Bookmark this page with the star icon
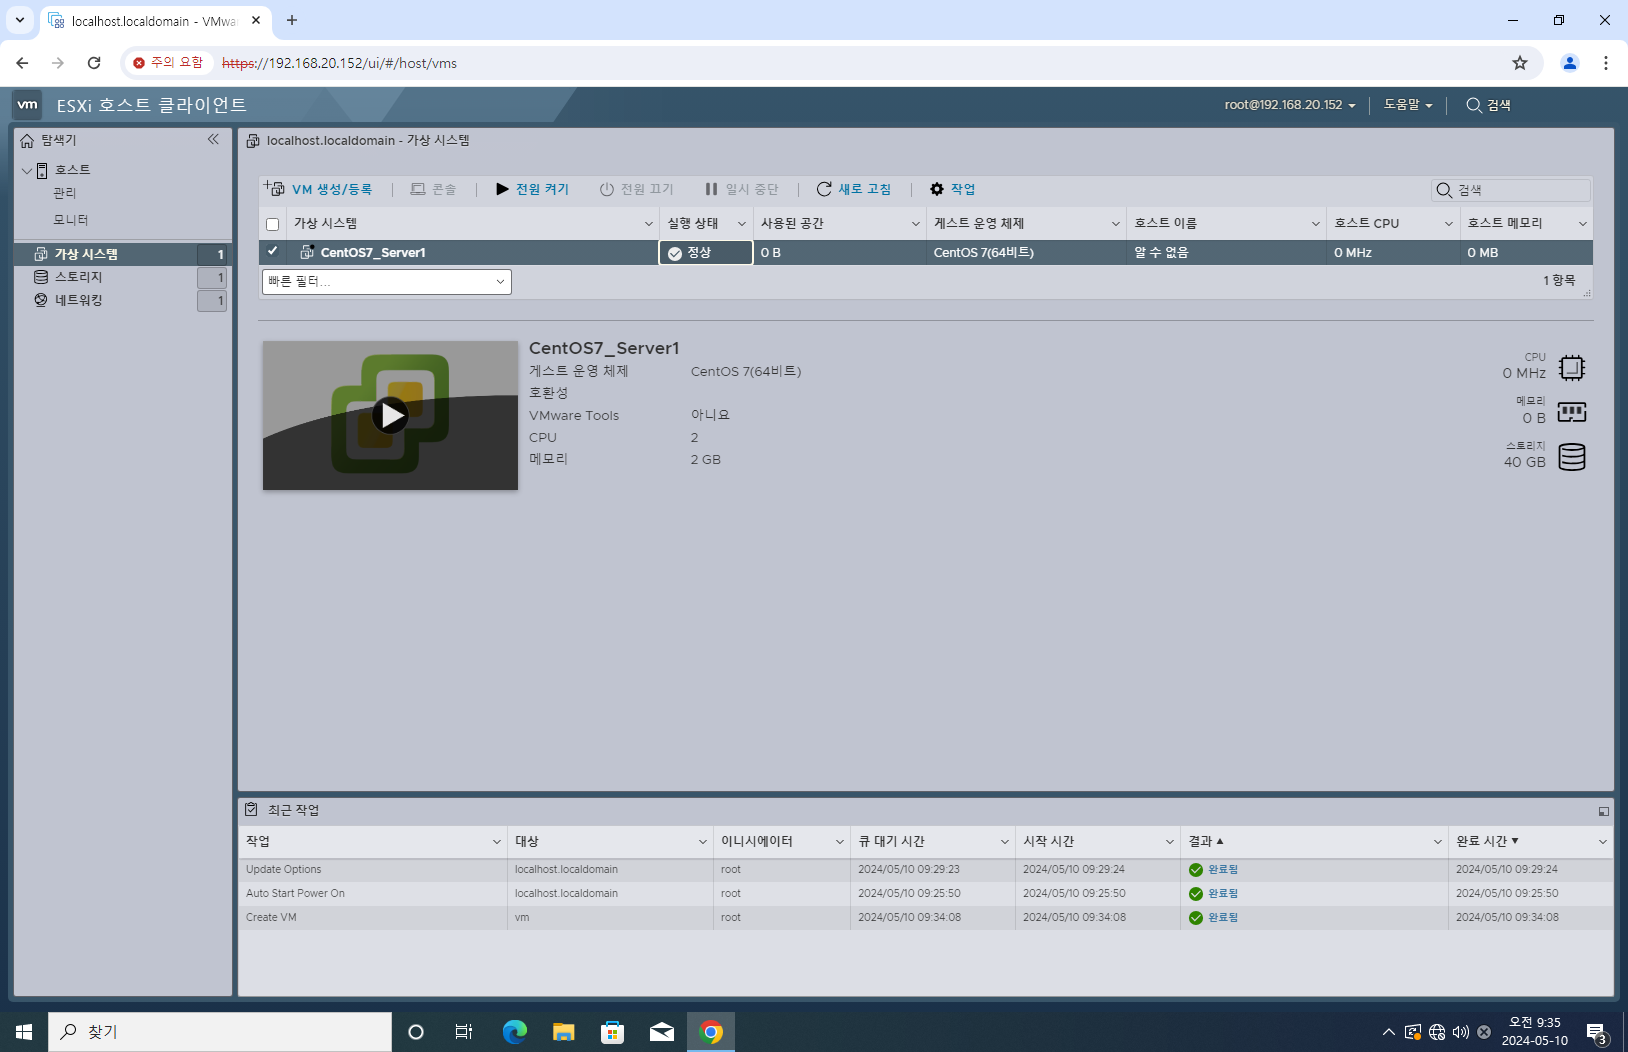 click(1520, 63)
